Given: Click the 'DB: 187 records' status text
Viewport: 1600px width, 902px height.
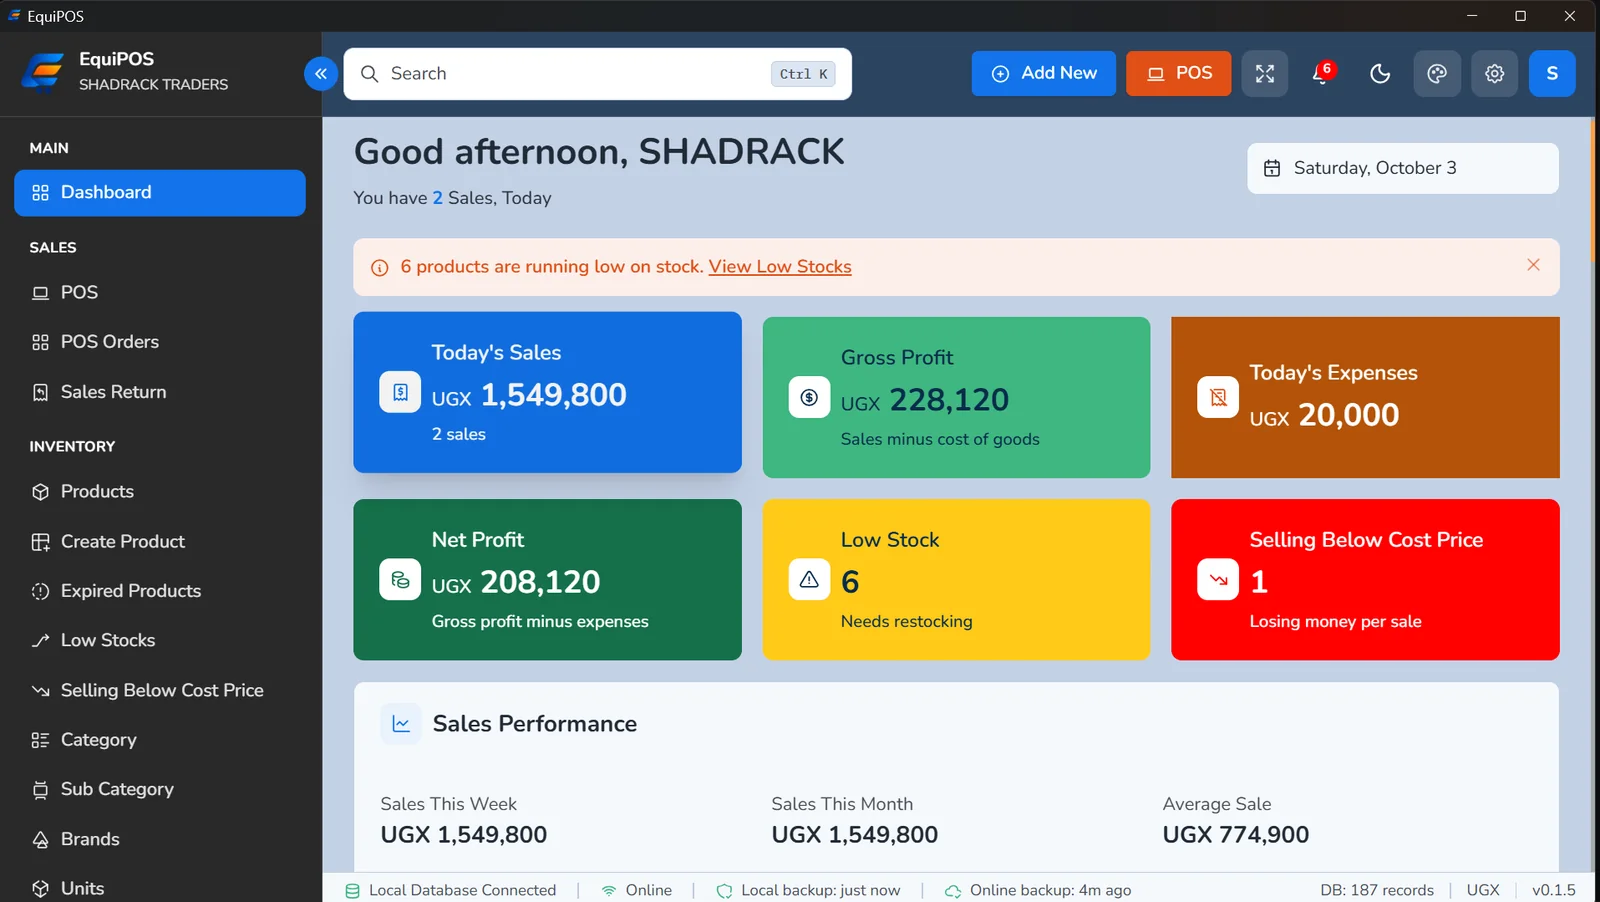Looking at the screenshot, I should pos(1377,890).
